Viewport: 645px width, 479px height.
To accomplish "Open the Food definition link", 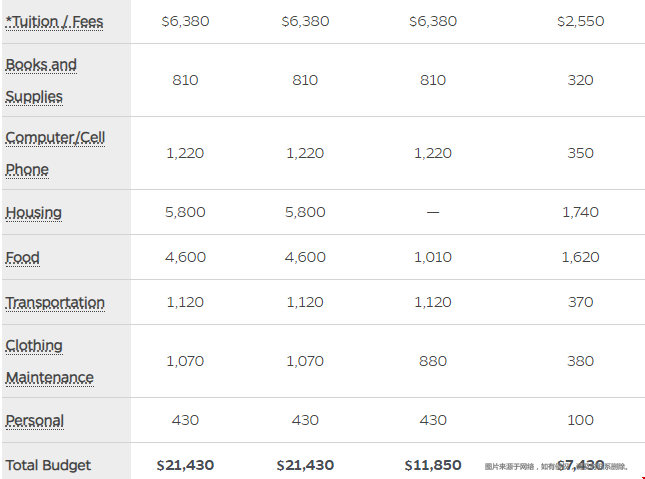I will tap(22, 258).
